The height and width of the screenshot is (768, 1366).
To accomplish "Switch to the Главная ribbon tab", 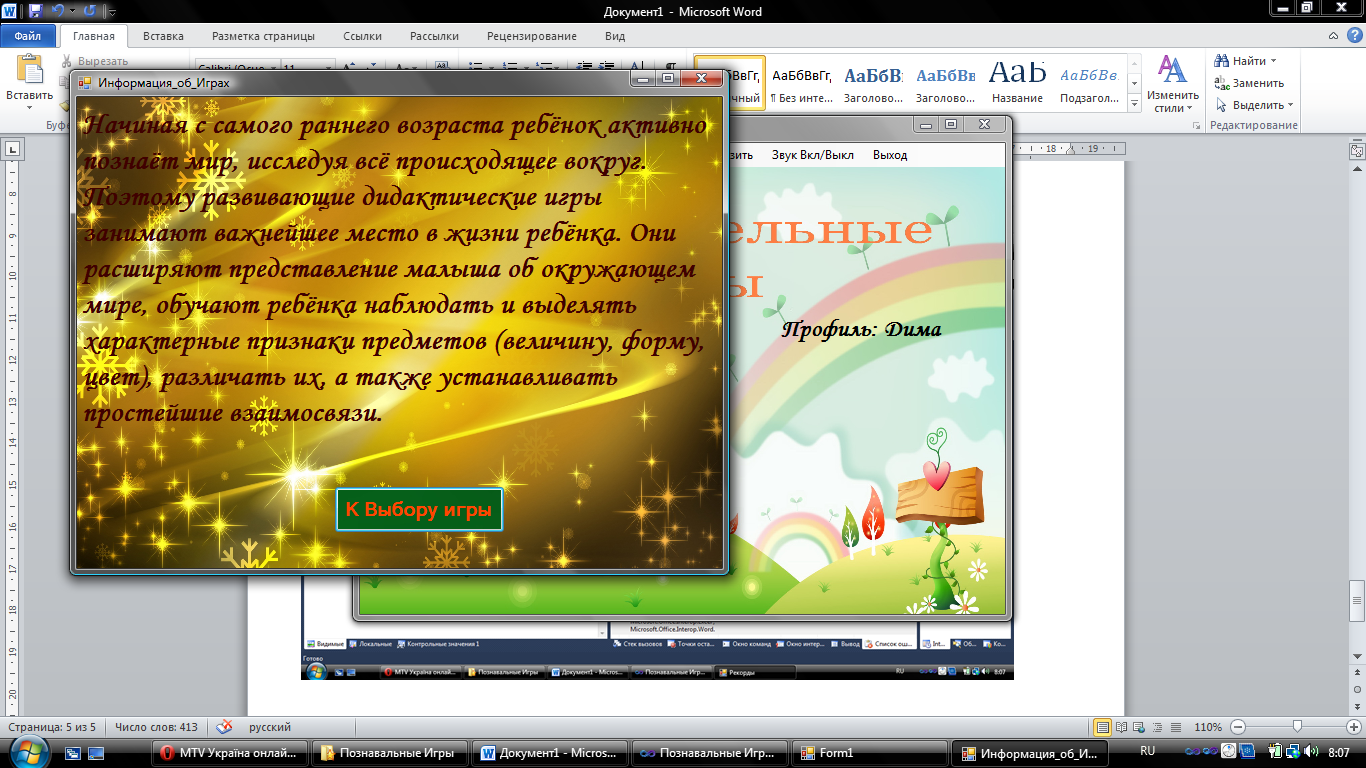I will click(x=94, y=36).
